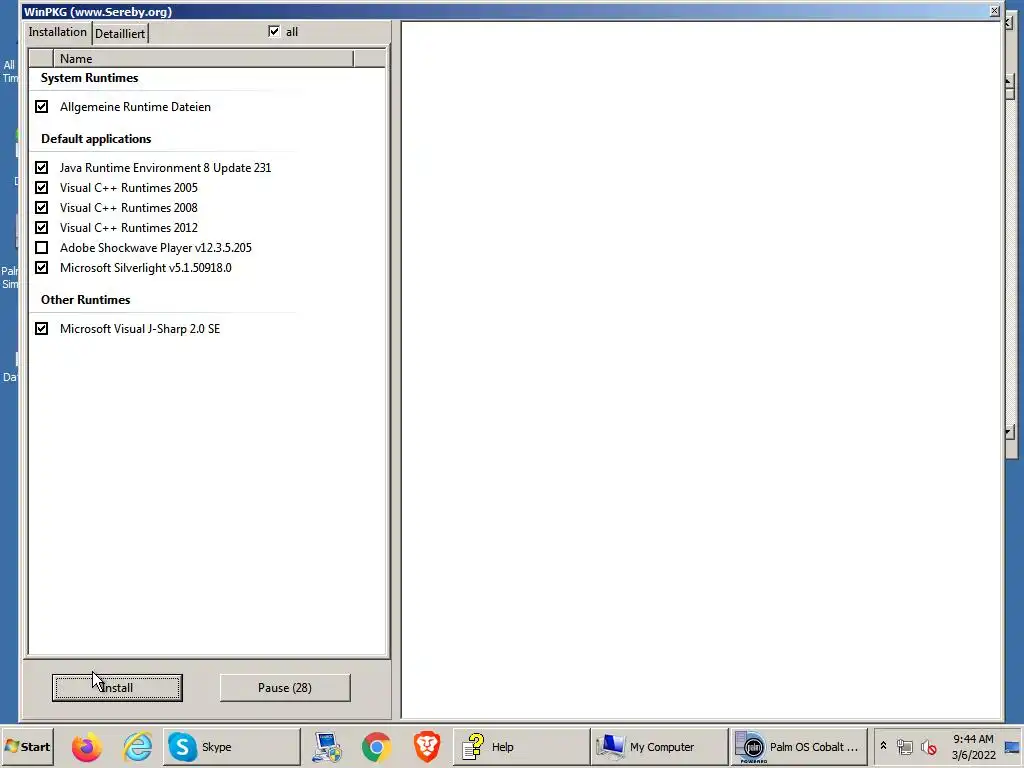
Task: Click the computer shield icon on the taskbar
Action: 327,747
